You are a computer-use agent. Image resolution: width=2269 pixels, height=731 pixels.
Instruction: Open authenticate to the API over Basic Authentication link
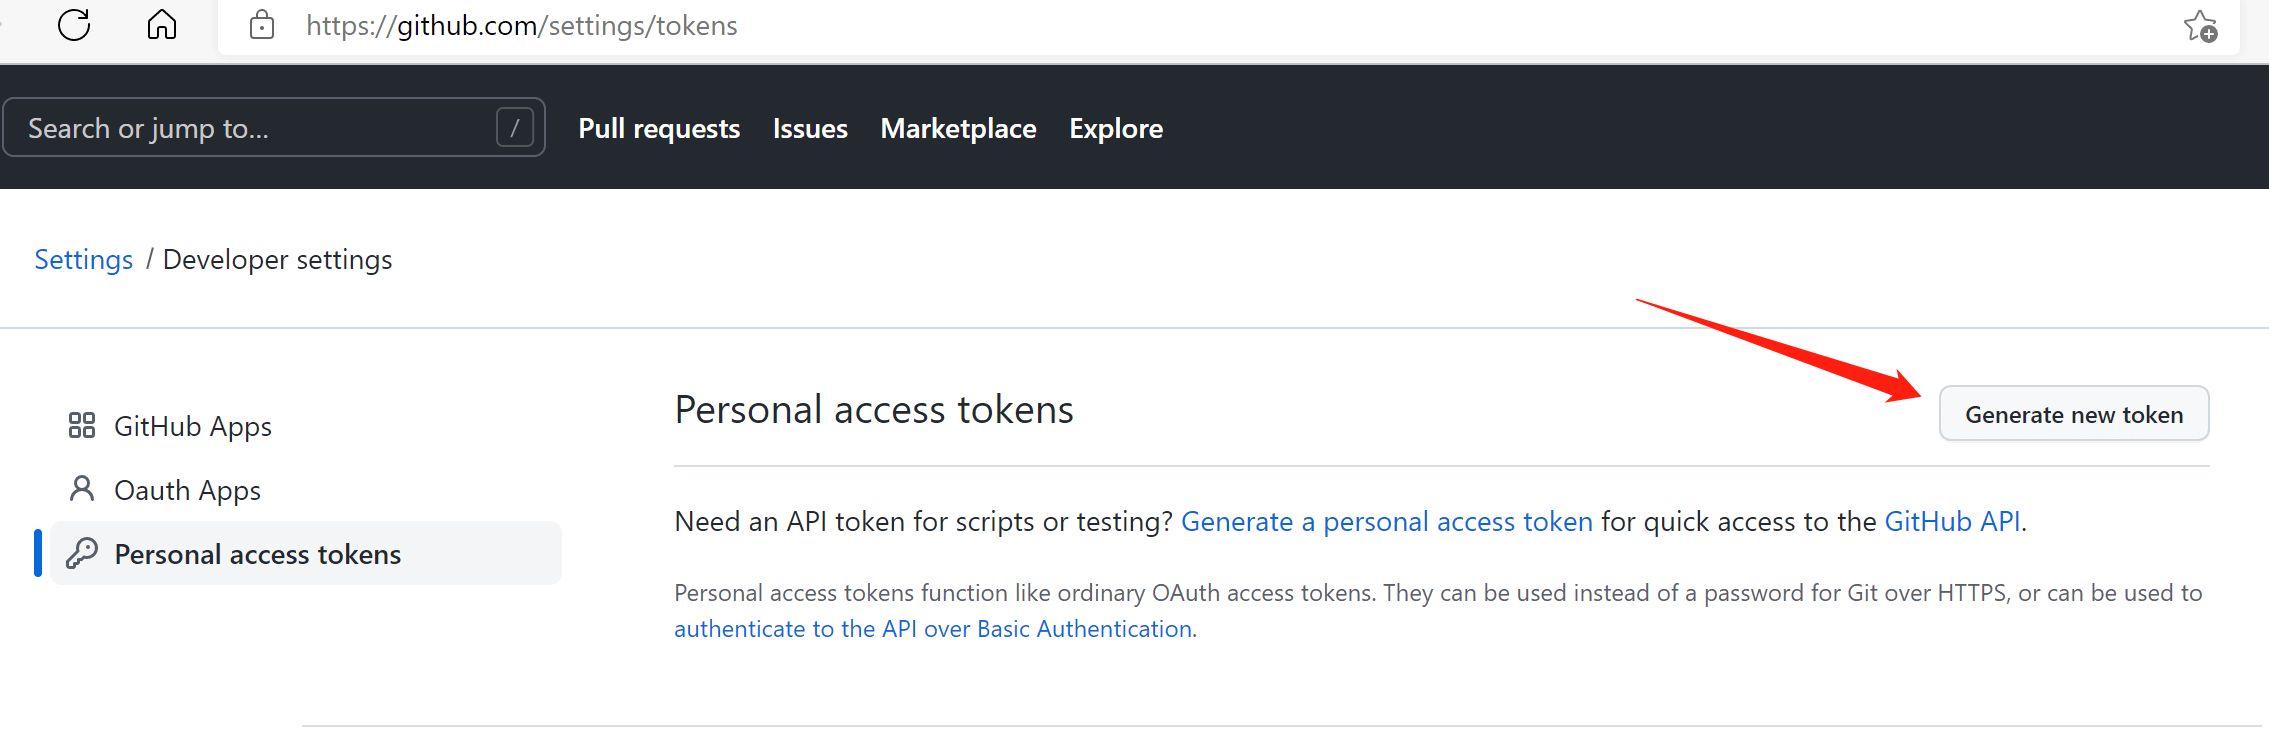[933, 629]
